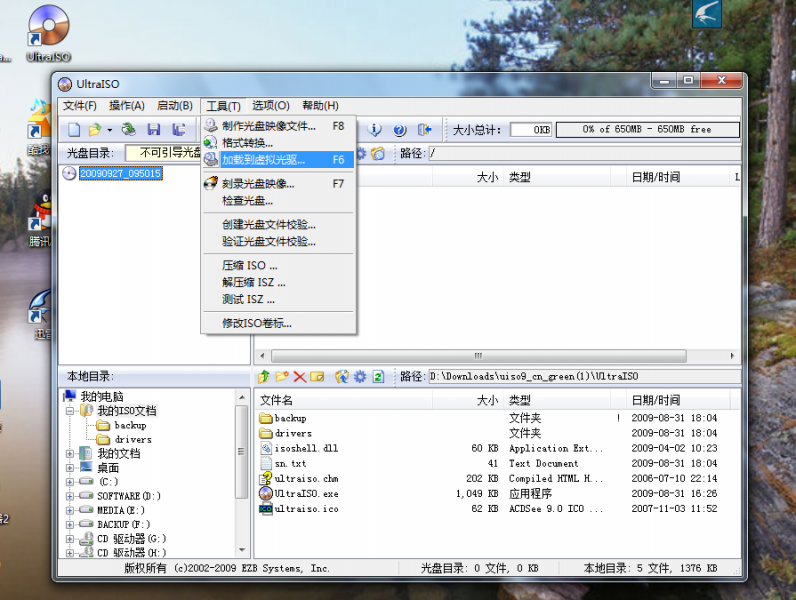Click the add-to-image icon in local toolbar
The image size is (796, 600).
tap(342, 377)
